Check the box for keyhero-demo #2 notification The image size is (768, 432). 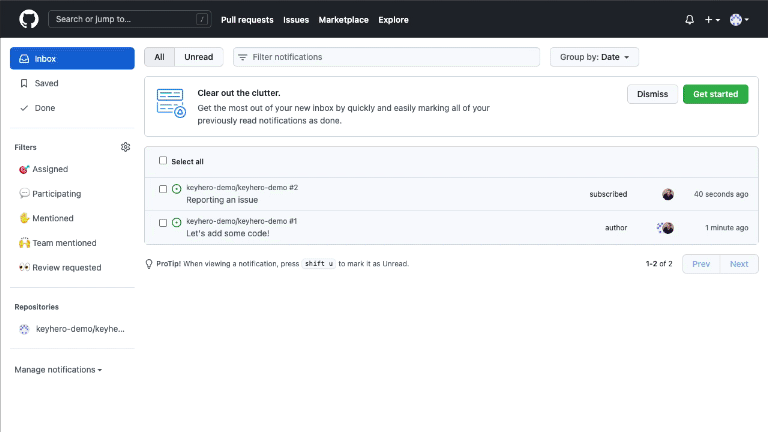[x=163, y=189]
